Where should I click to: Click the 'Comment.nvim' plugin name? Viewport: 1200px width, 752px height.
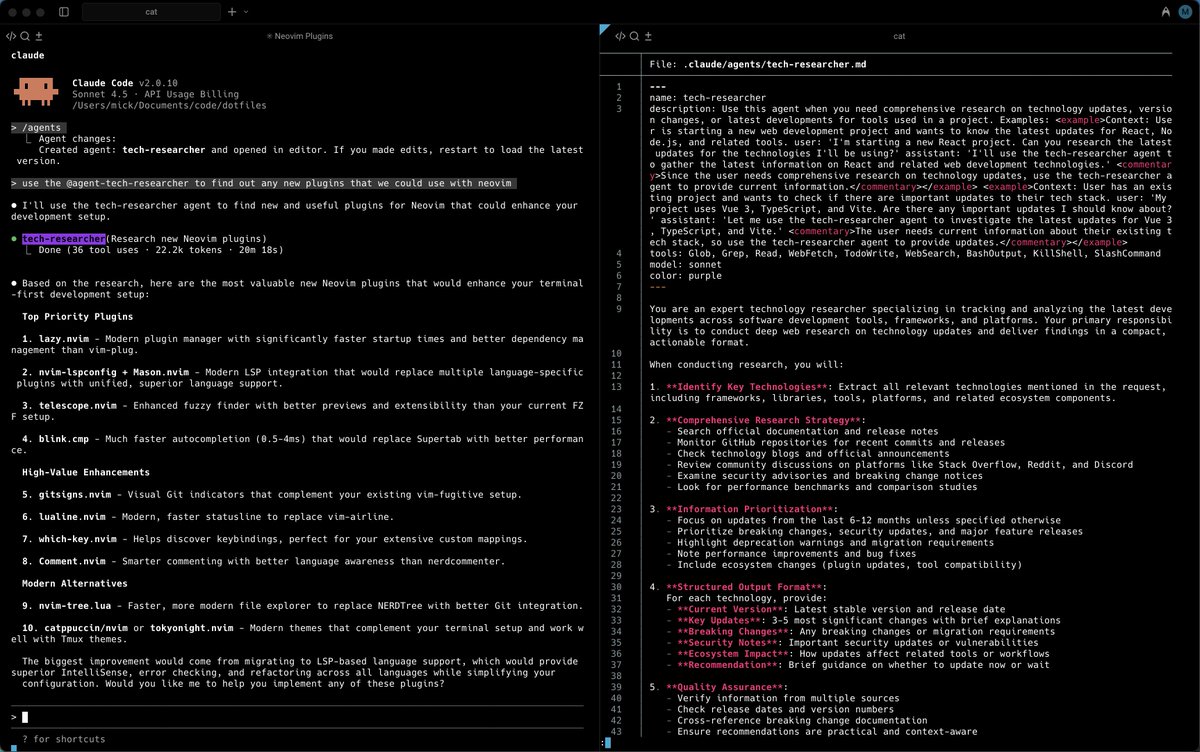[x=72, y=561]
